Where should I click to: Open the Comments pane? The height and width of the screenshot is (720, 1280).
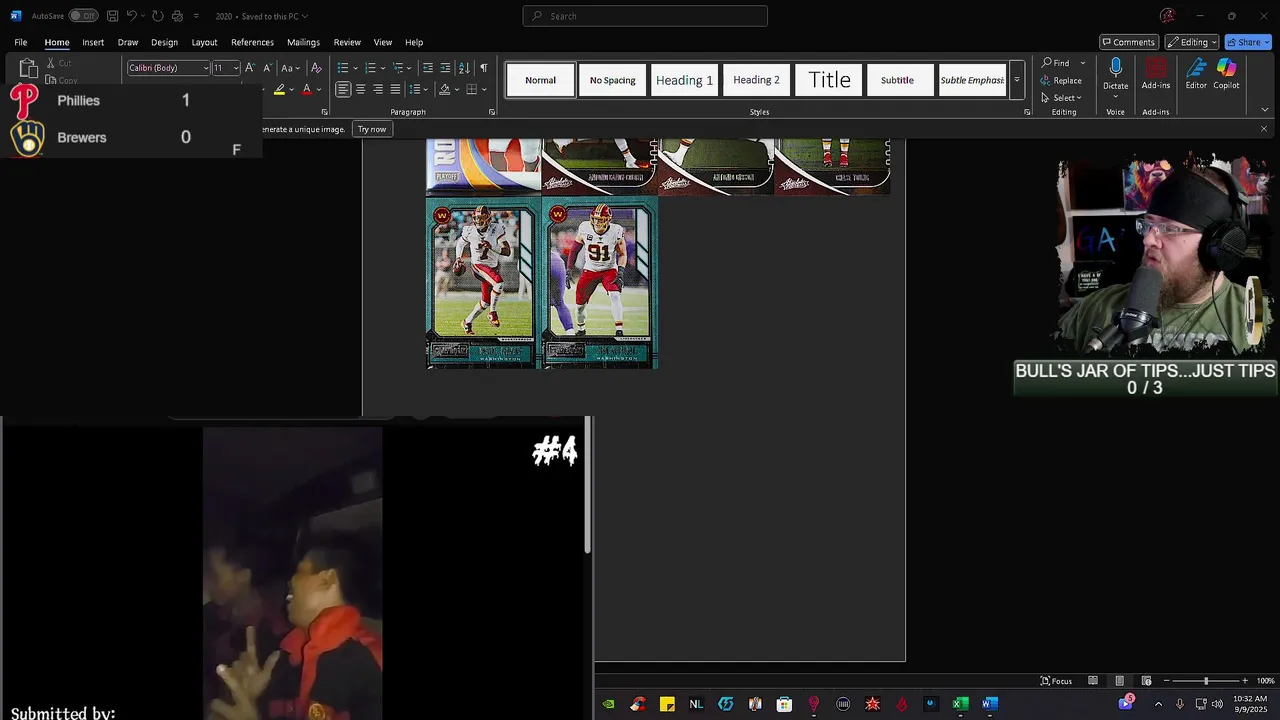[x=1129, y=42]
